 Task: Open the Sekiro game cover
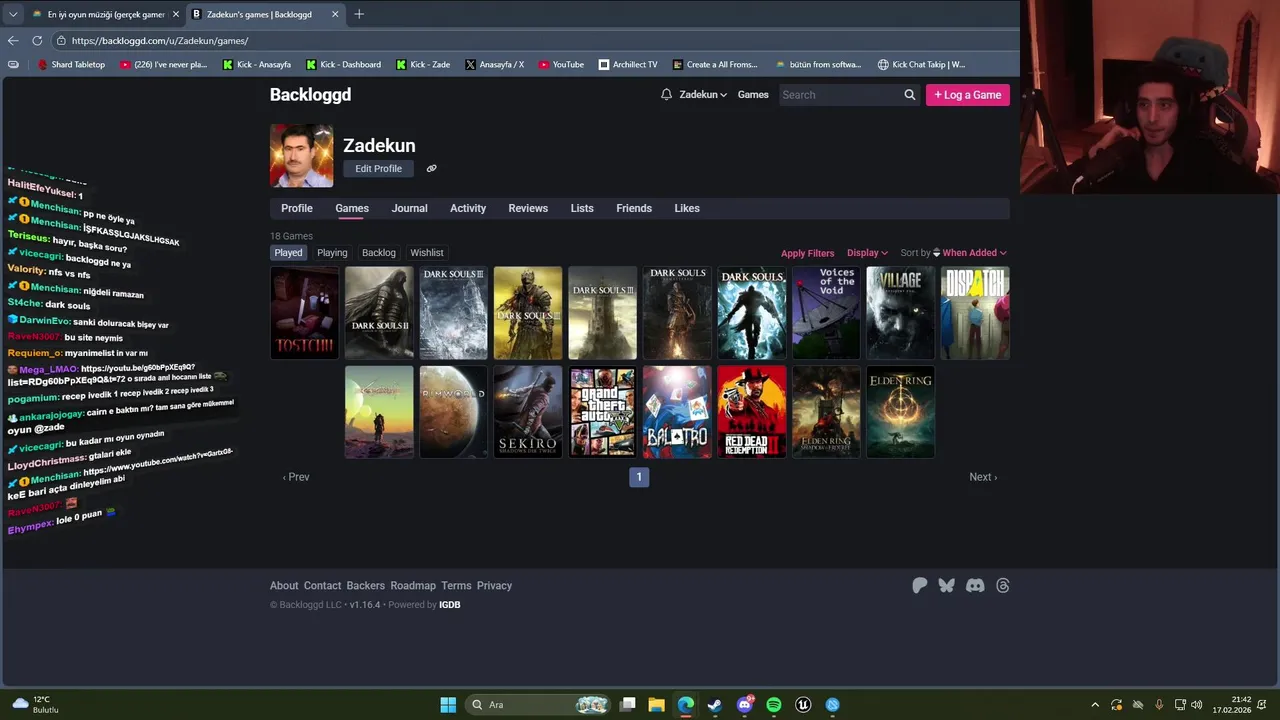[528, 412]
